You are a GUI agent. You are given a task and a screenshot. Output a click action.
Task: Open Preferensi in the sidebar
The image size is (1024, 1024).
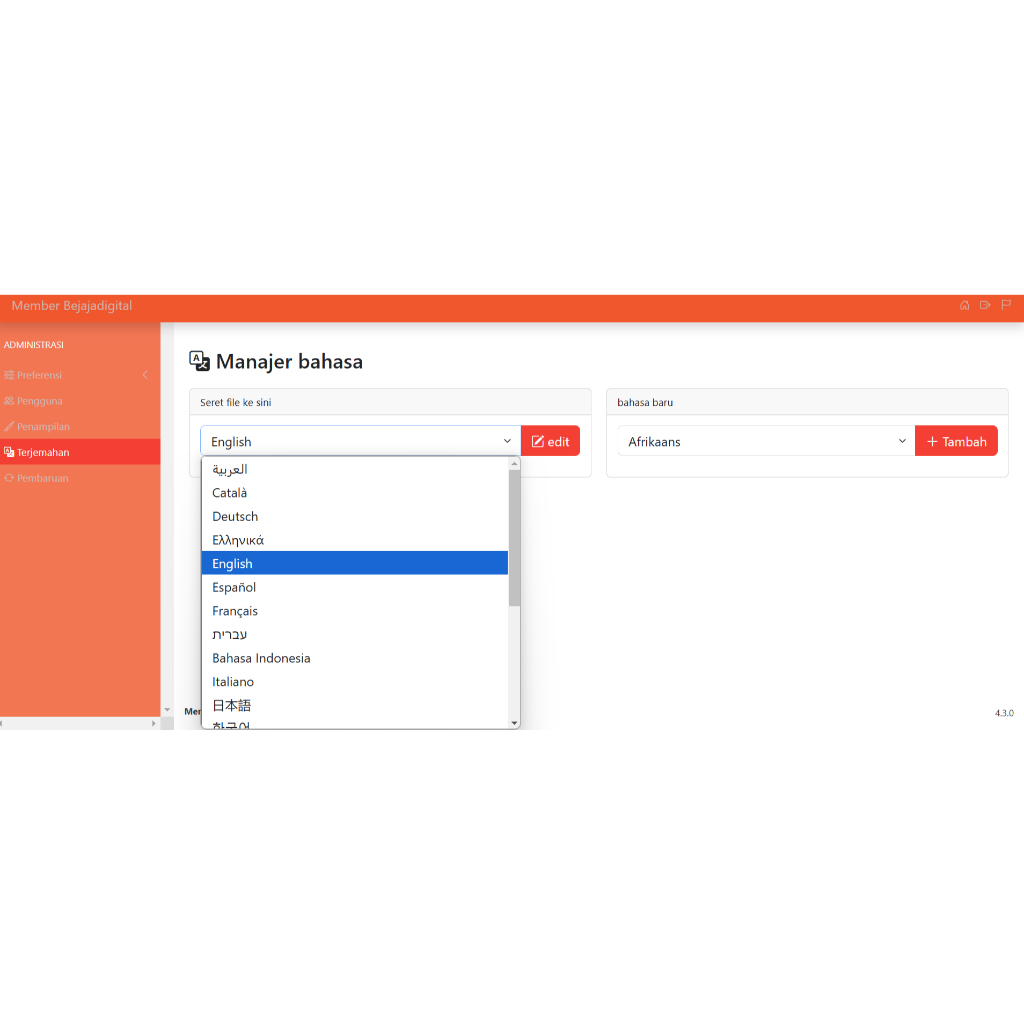tap(39, 375)
